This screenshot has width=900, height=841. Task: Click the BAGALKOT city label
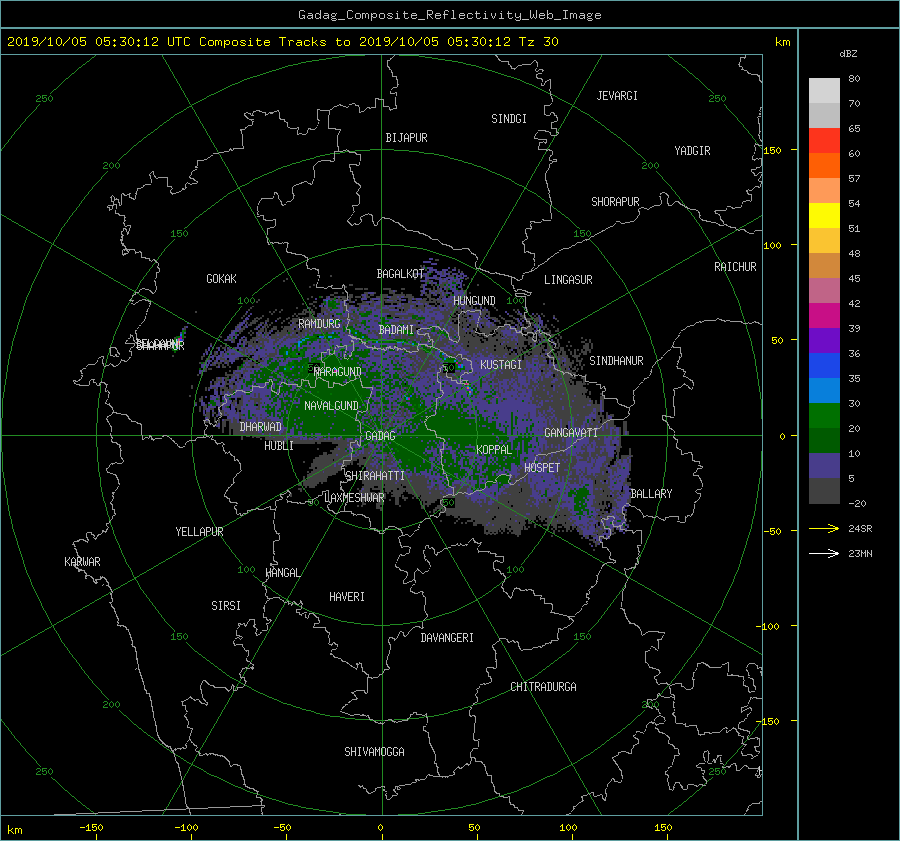point(400,274)
